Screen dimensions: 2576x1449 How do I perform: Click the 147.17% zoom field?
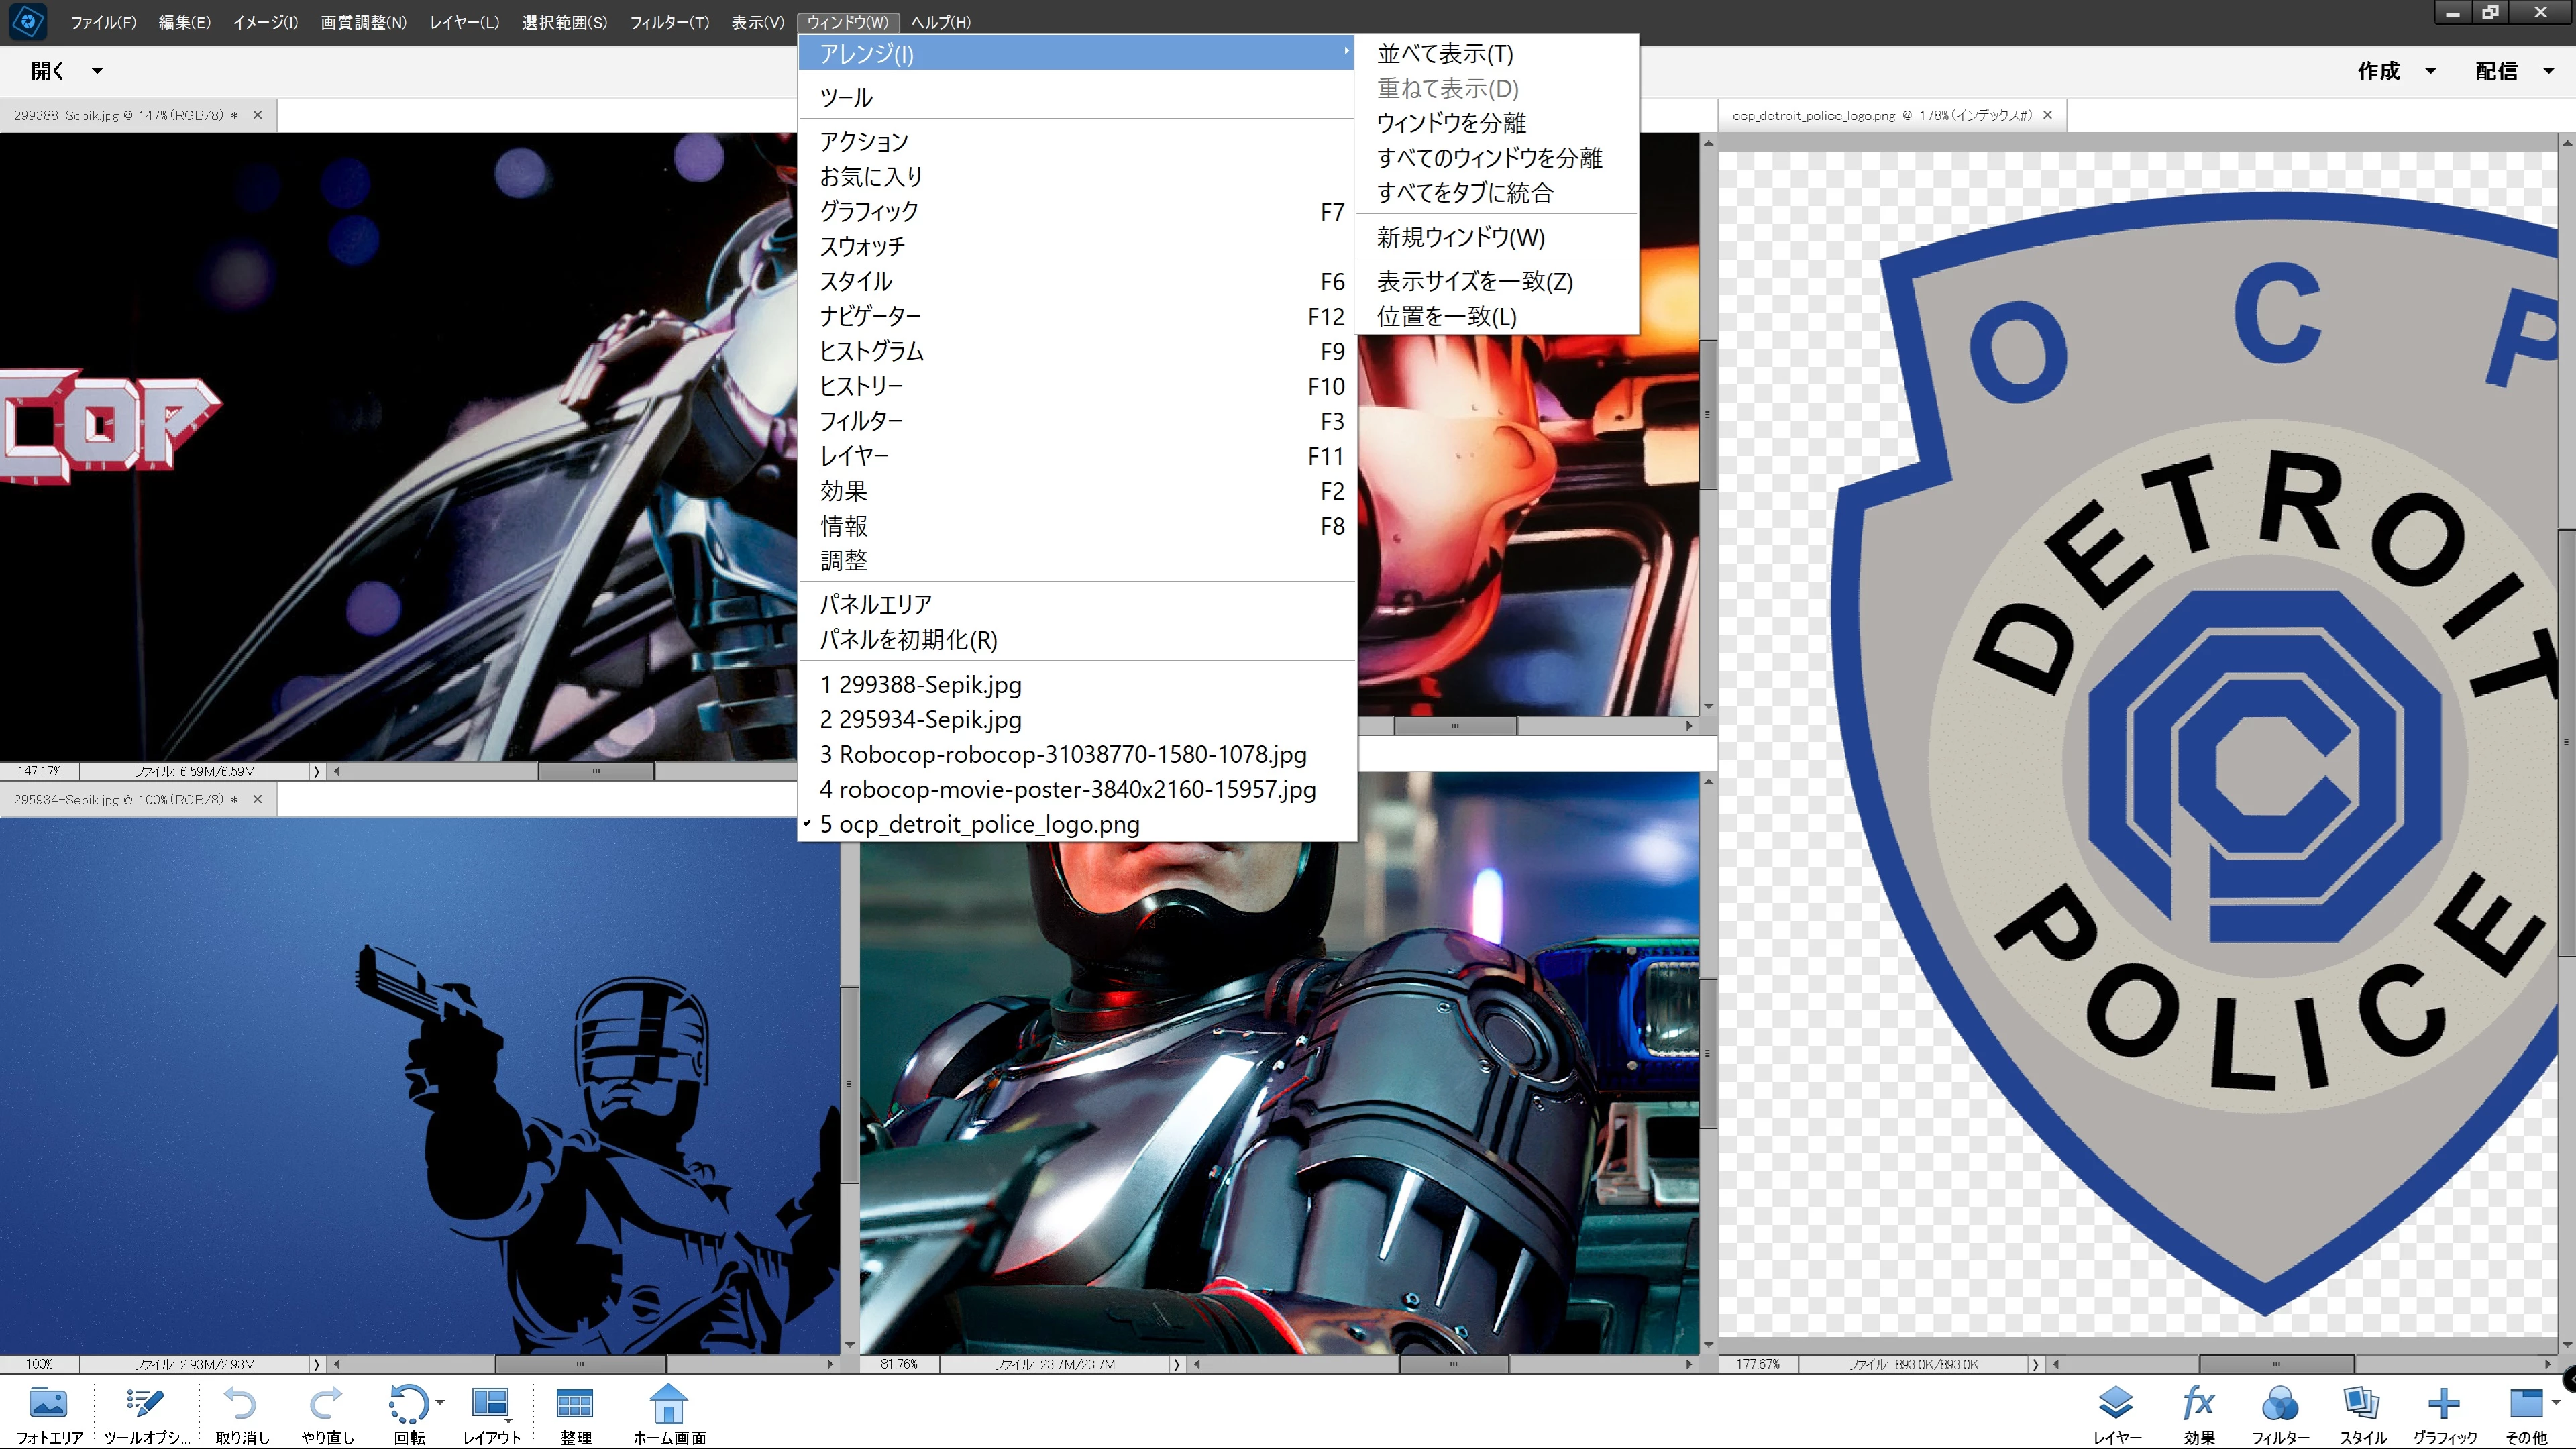(x=39, y=771)
